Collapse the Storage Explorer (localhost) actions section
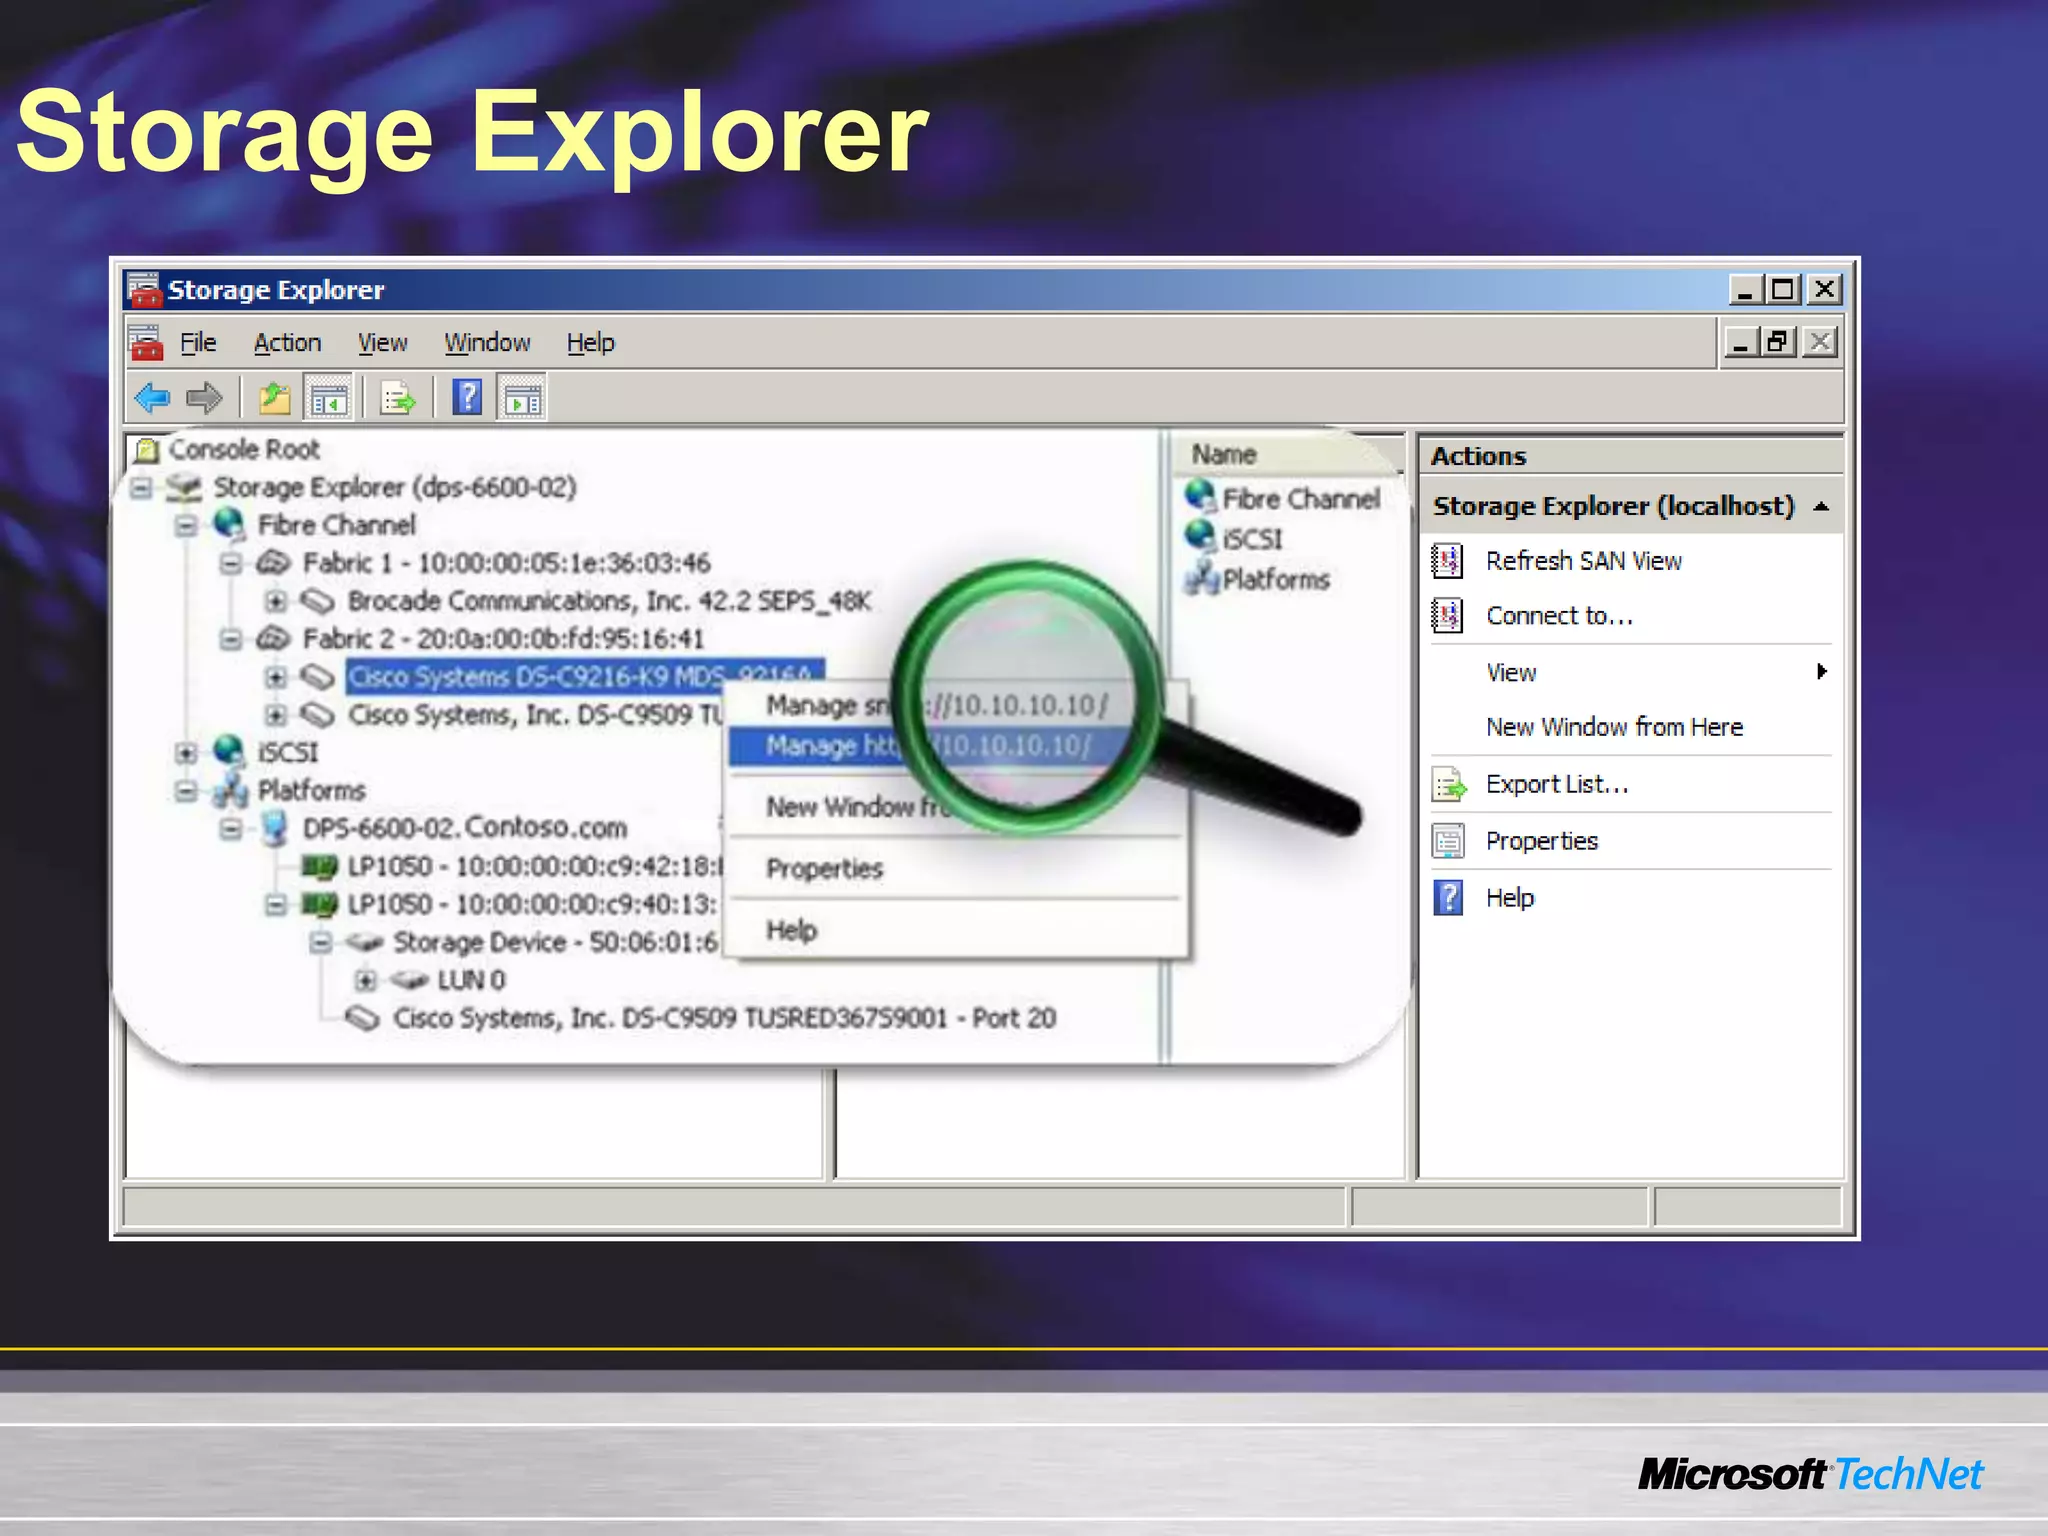Image resolution: width=2048 pixels, height=1536 pixels. coord(1822,507)
